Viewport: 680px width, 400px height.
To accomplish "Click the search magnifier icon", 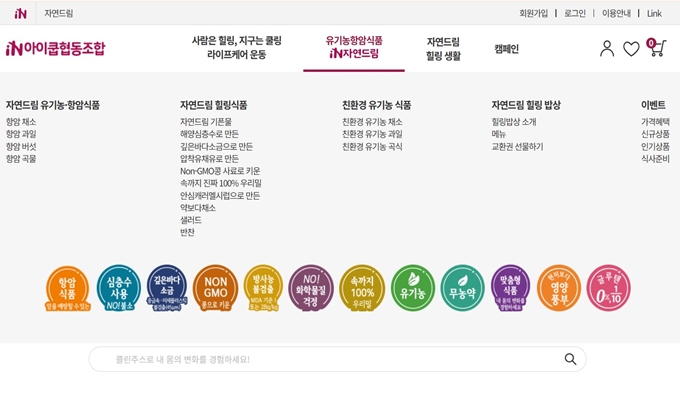I will click(570, 359).
